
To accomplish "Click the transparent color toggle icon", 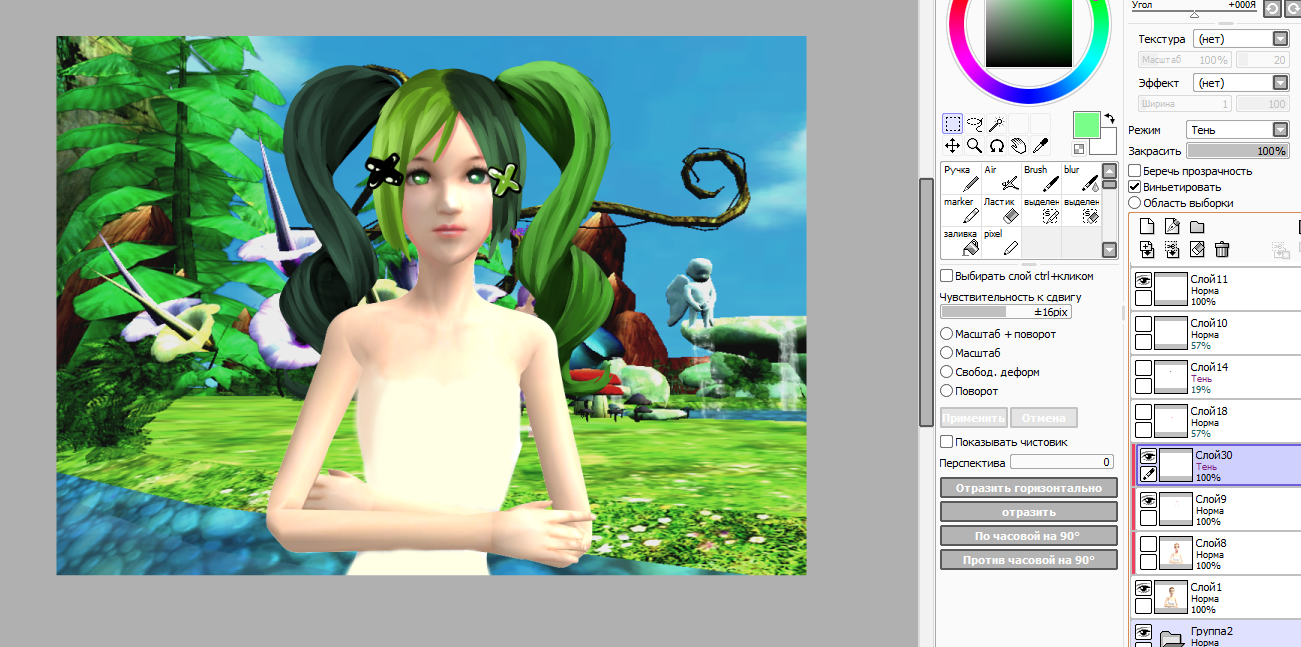I will tap(1079, 149).
